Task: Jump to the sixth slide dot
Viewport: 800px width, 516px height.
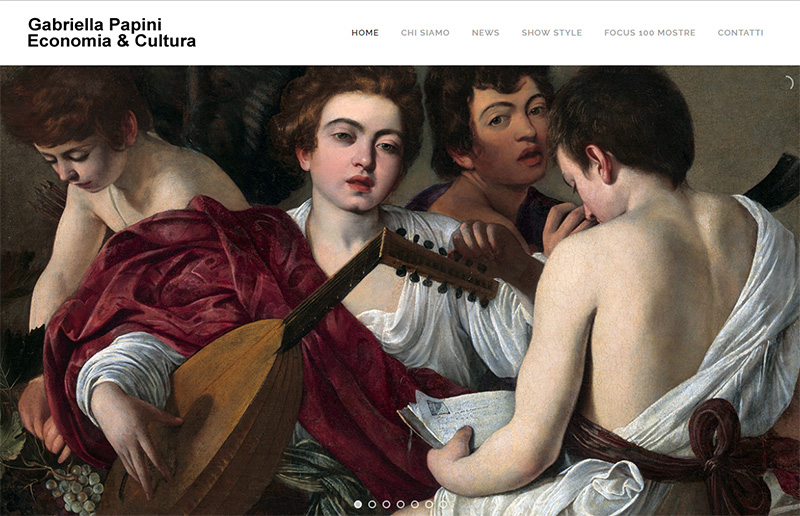Action: coord(430,504)
